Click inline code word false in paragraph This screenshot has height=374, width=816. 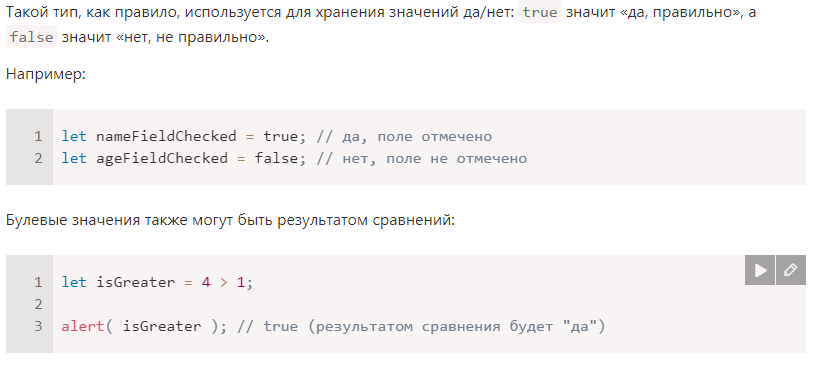pos(31,37)
